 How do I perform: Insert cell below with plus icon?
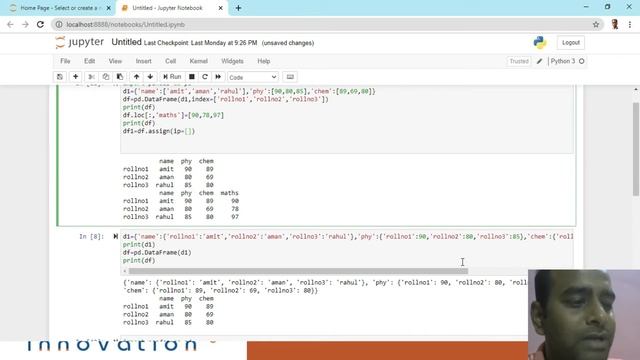tap(76, 77)
